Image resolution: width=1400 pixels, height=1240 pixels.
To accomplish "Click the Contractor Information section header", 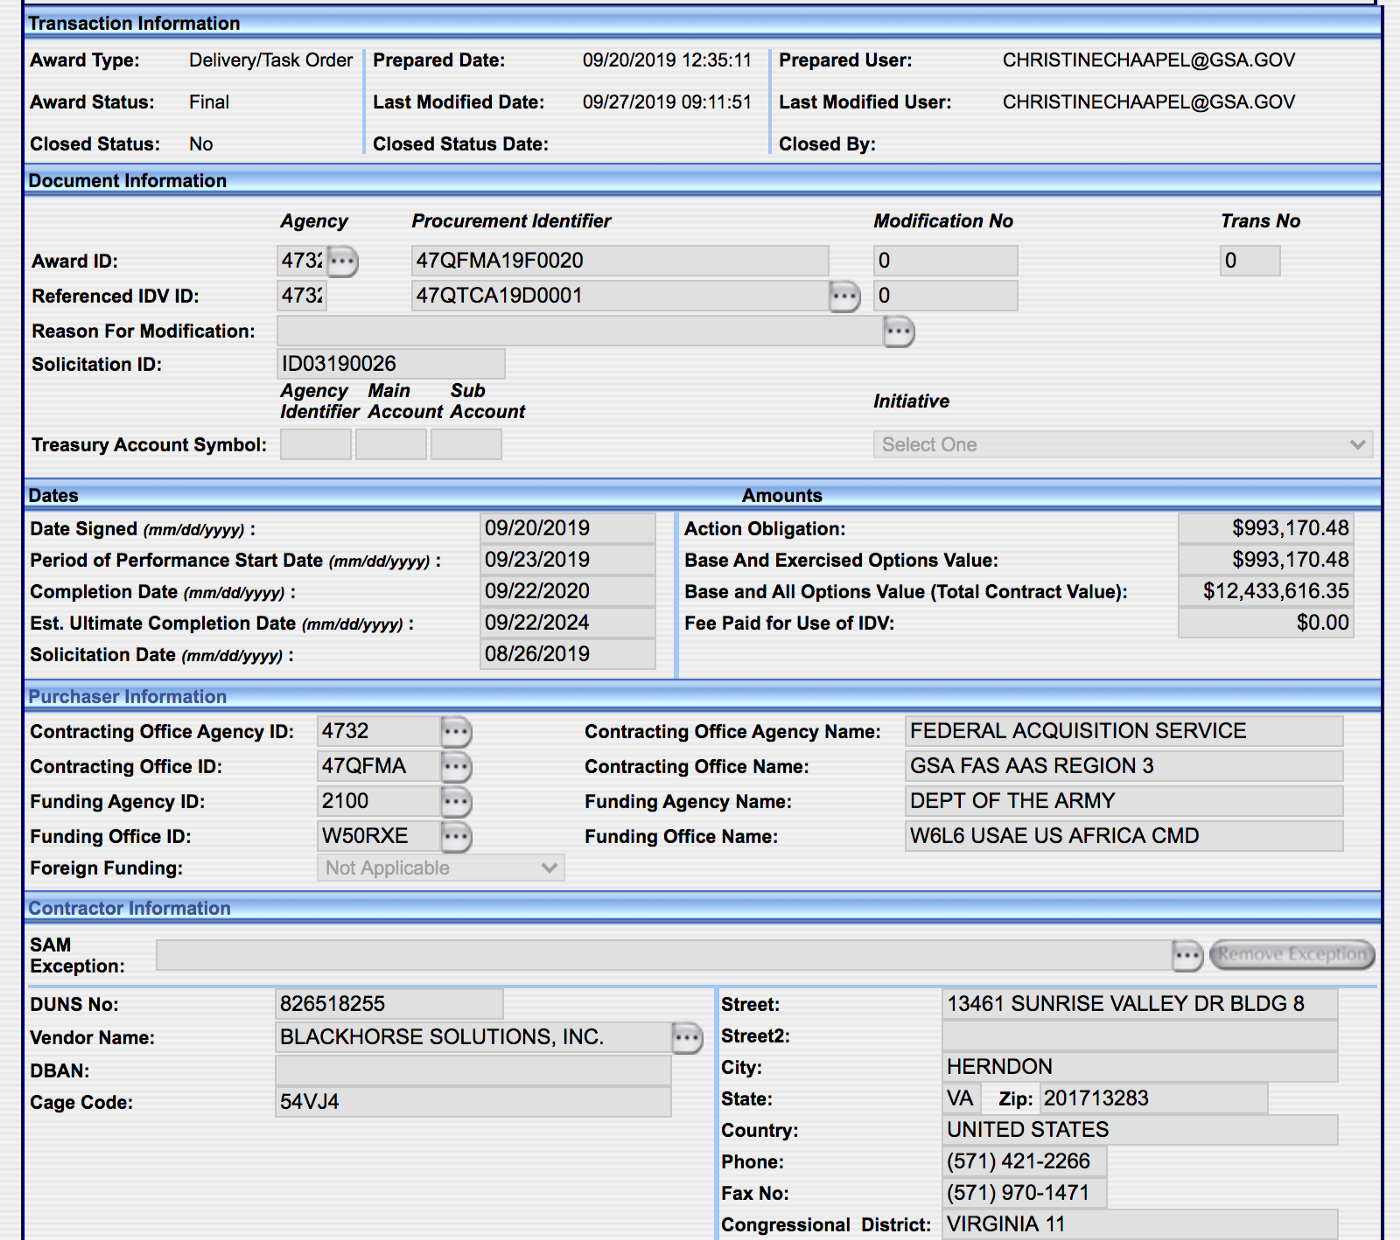I will click(x=130, y=908).
